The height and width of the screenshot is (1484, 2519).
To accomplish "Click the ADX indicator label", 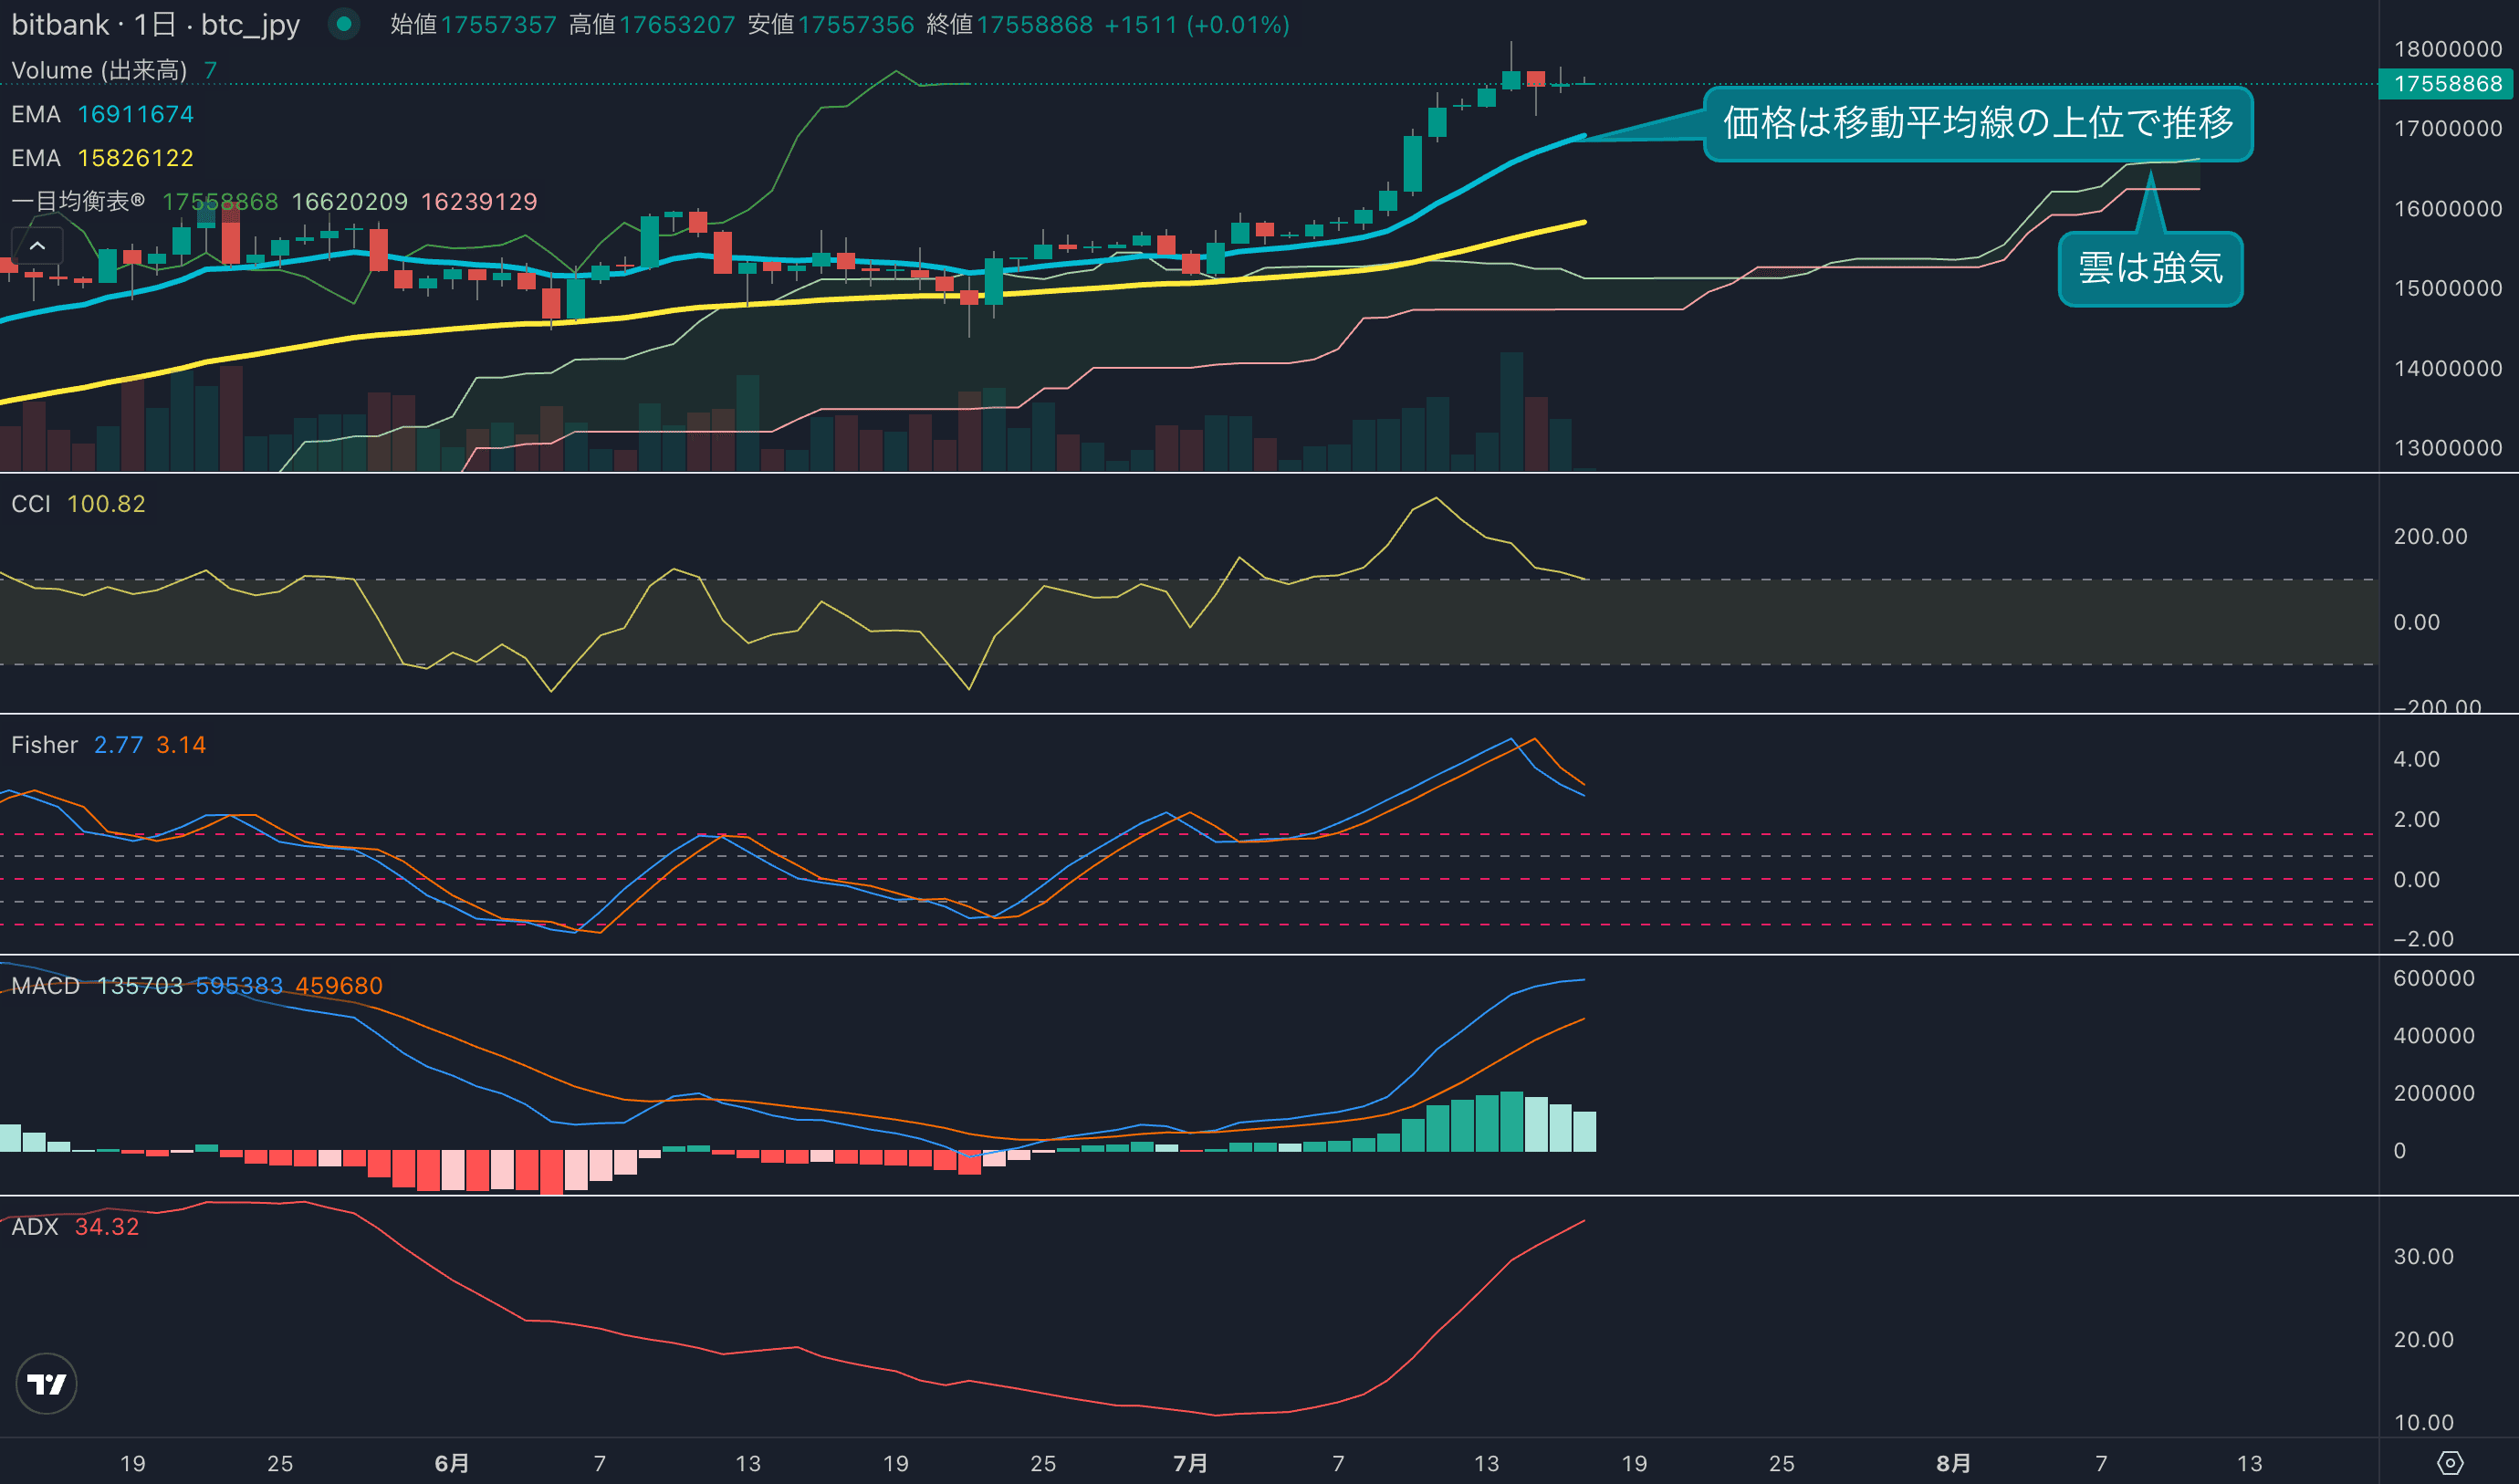I will coord(35,1227).
